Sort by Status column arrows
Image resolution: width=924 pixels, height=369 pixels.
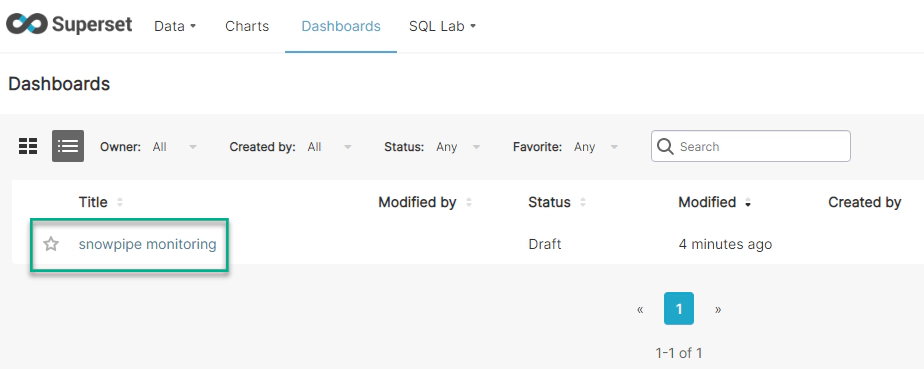click(583, 202)
